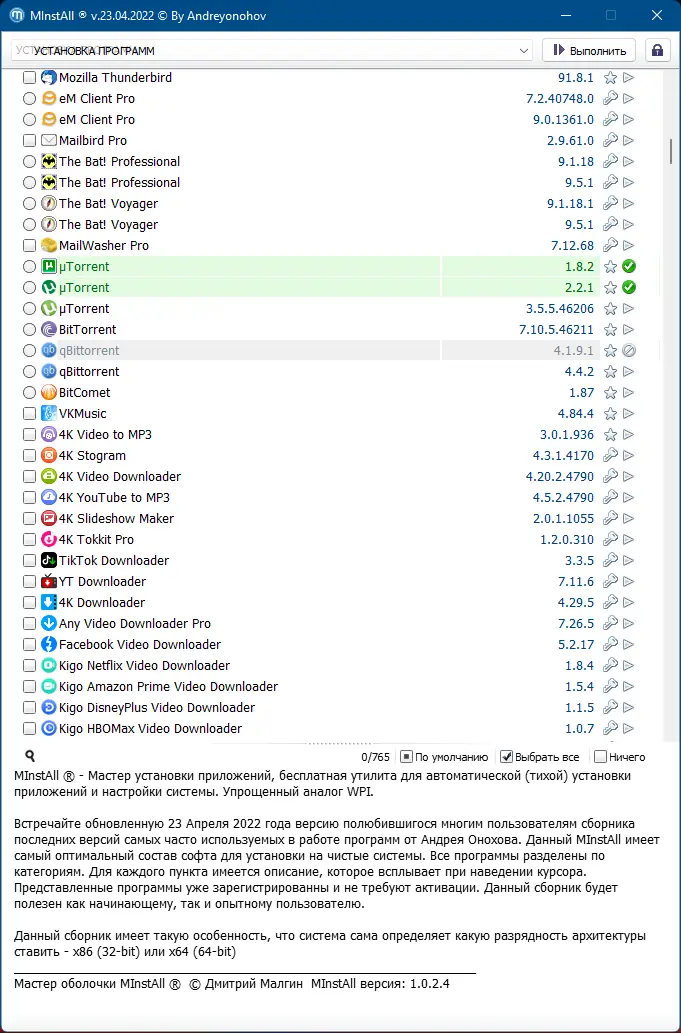Click the key icon for 4K Stogram
The image size is (681, 1033).
pyautogui.click(x=610, y=456)
